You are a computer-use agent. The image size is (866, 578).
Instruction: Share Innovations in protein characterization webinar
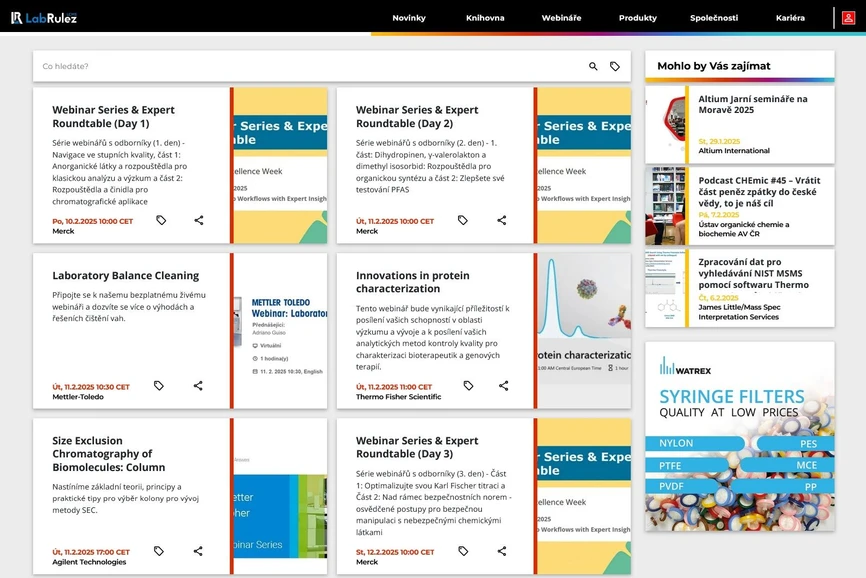504,385
